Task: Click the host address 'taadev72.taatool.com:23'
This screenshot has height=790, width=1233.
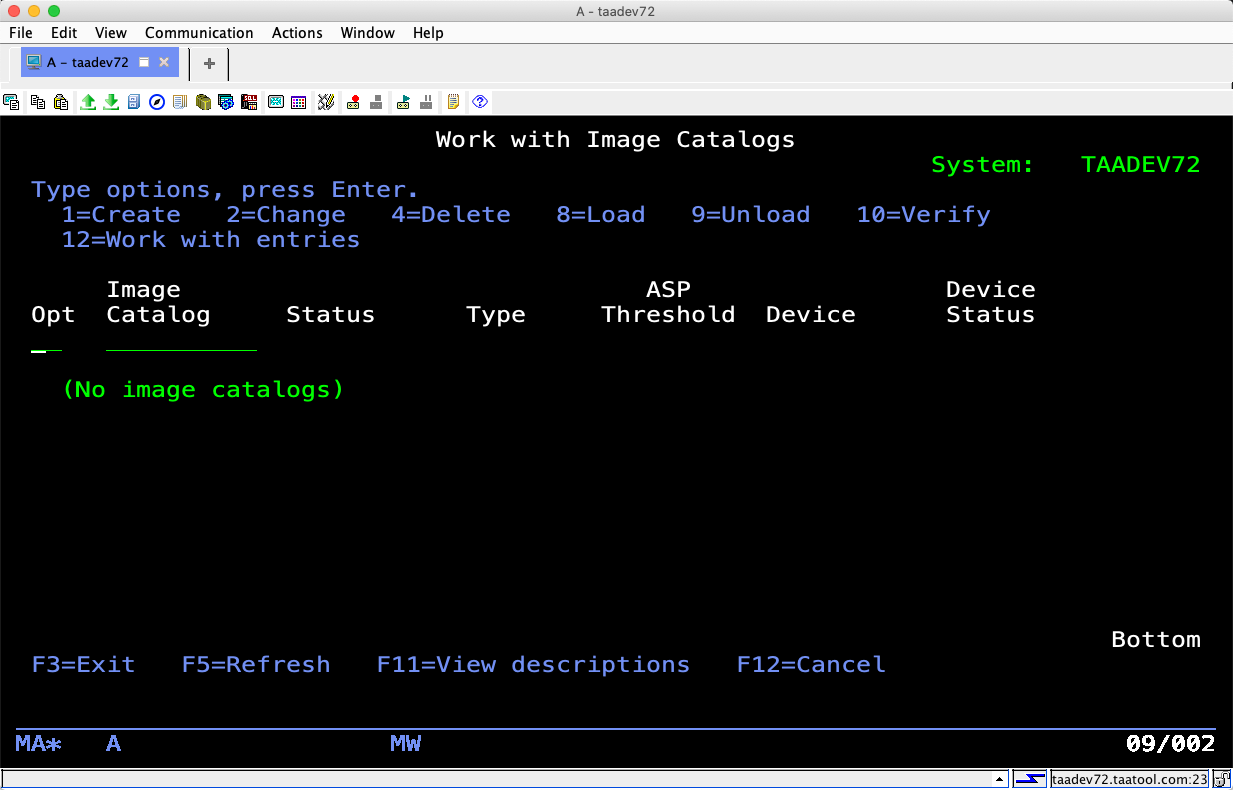Action: coord(1130,779)
